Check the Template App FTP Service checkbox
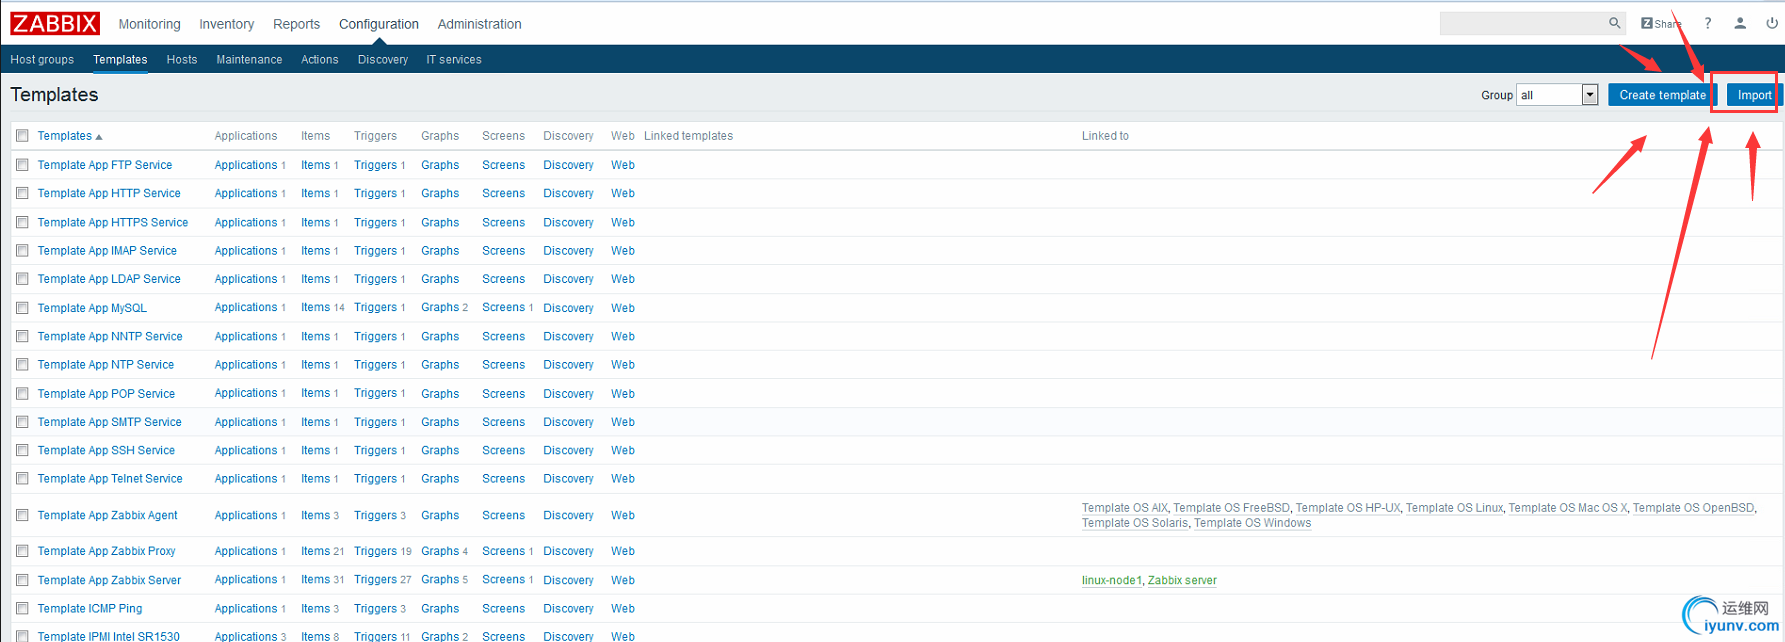 [22, 165]
